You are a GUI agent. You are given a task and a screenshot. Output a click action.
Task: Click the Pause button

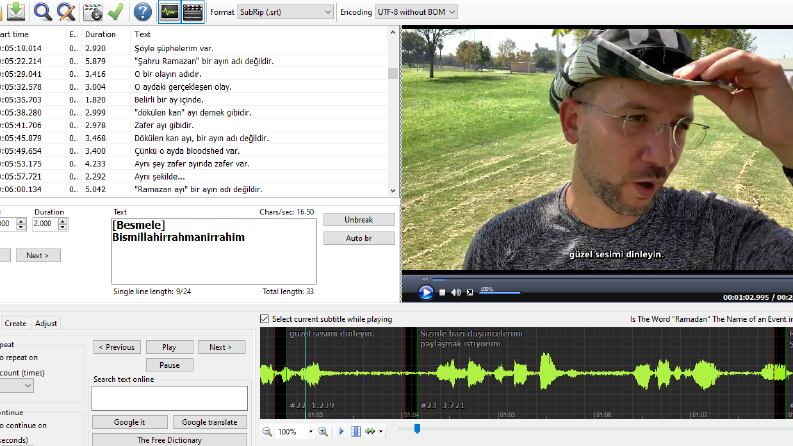[169, 365]
